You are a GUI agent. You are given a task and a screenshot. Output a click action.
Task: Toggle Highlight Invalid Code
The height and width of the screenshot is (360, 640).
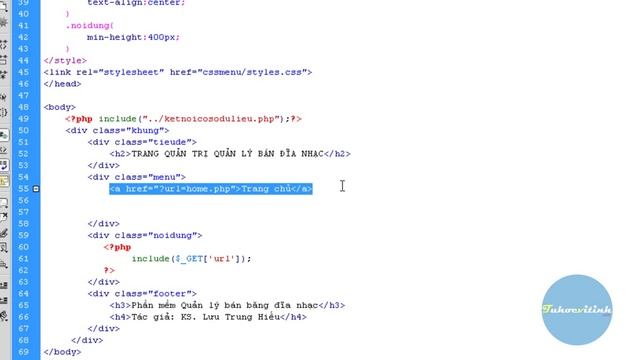click(x=4, y=150)
